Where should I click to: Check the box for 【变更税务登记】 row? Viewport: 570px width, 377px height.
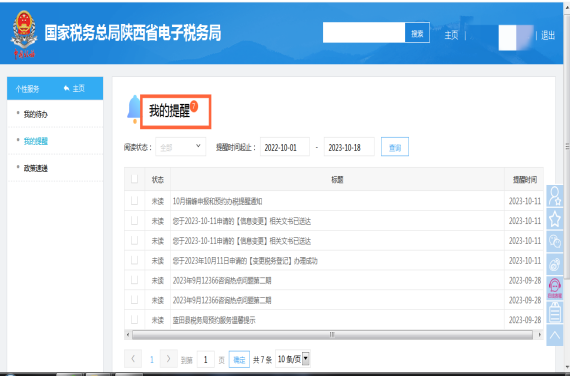(x=135, y=260)
